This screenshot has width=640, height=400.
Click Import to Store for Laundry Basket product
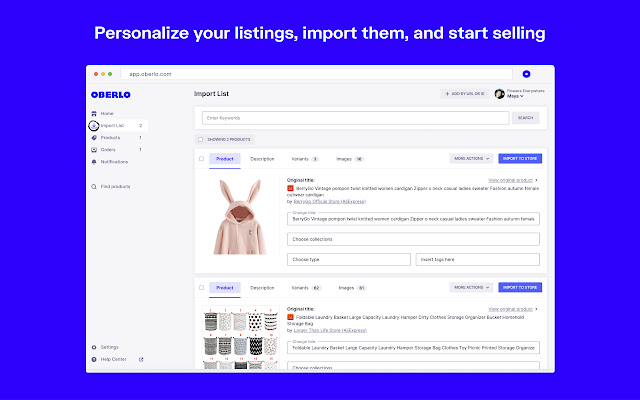click(x=520, y=287)
